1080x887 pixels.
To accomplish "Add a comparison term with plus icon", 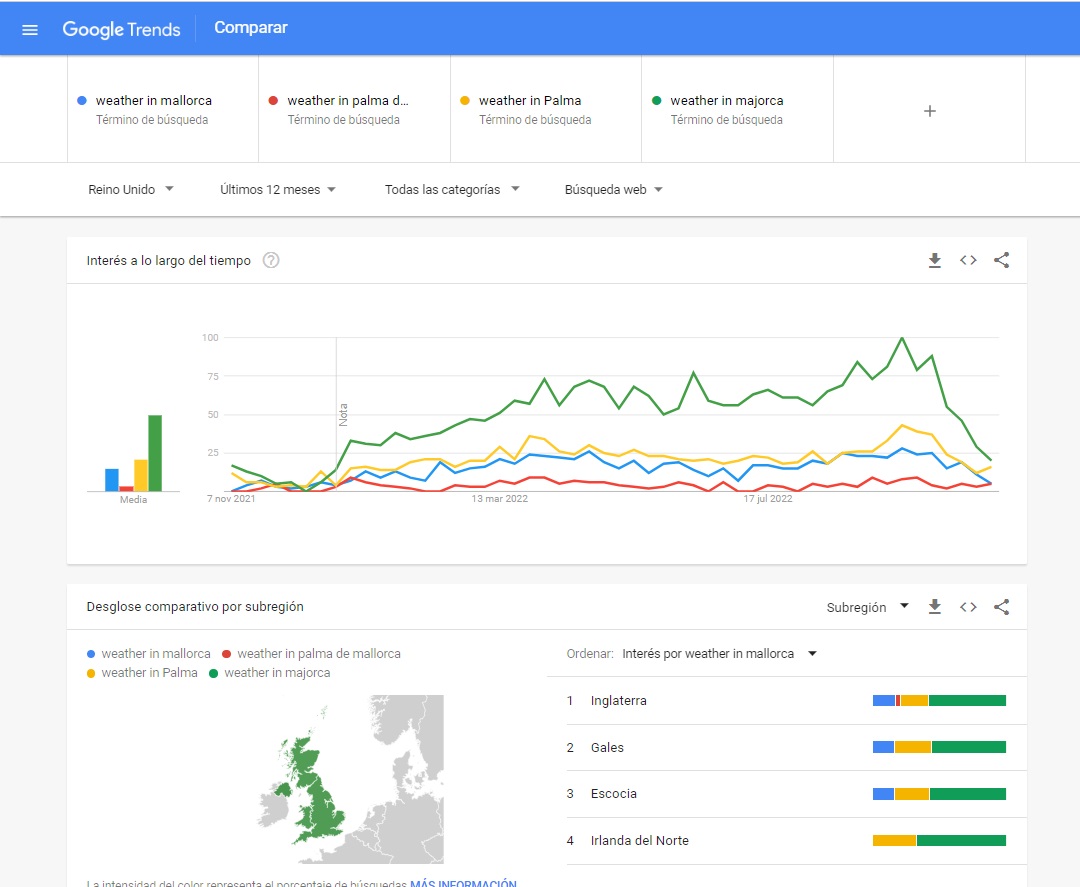I will coord(930,111).
